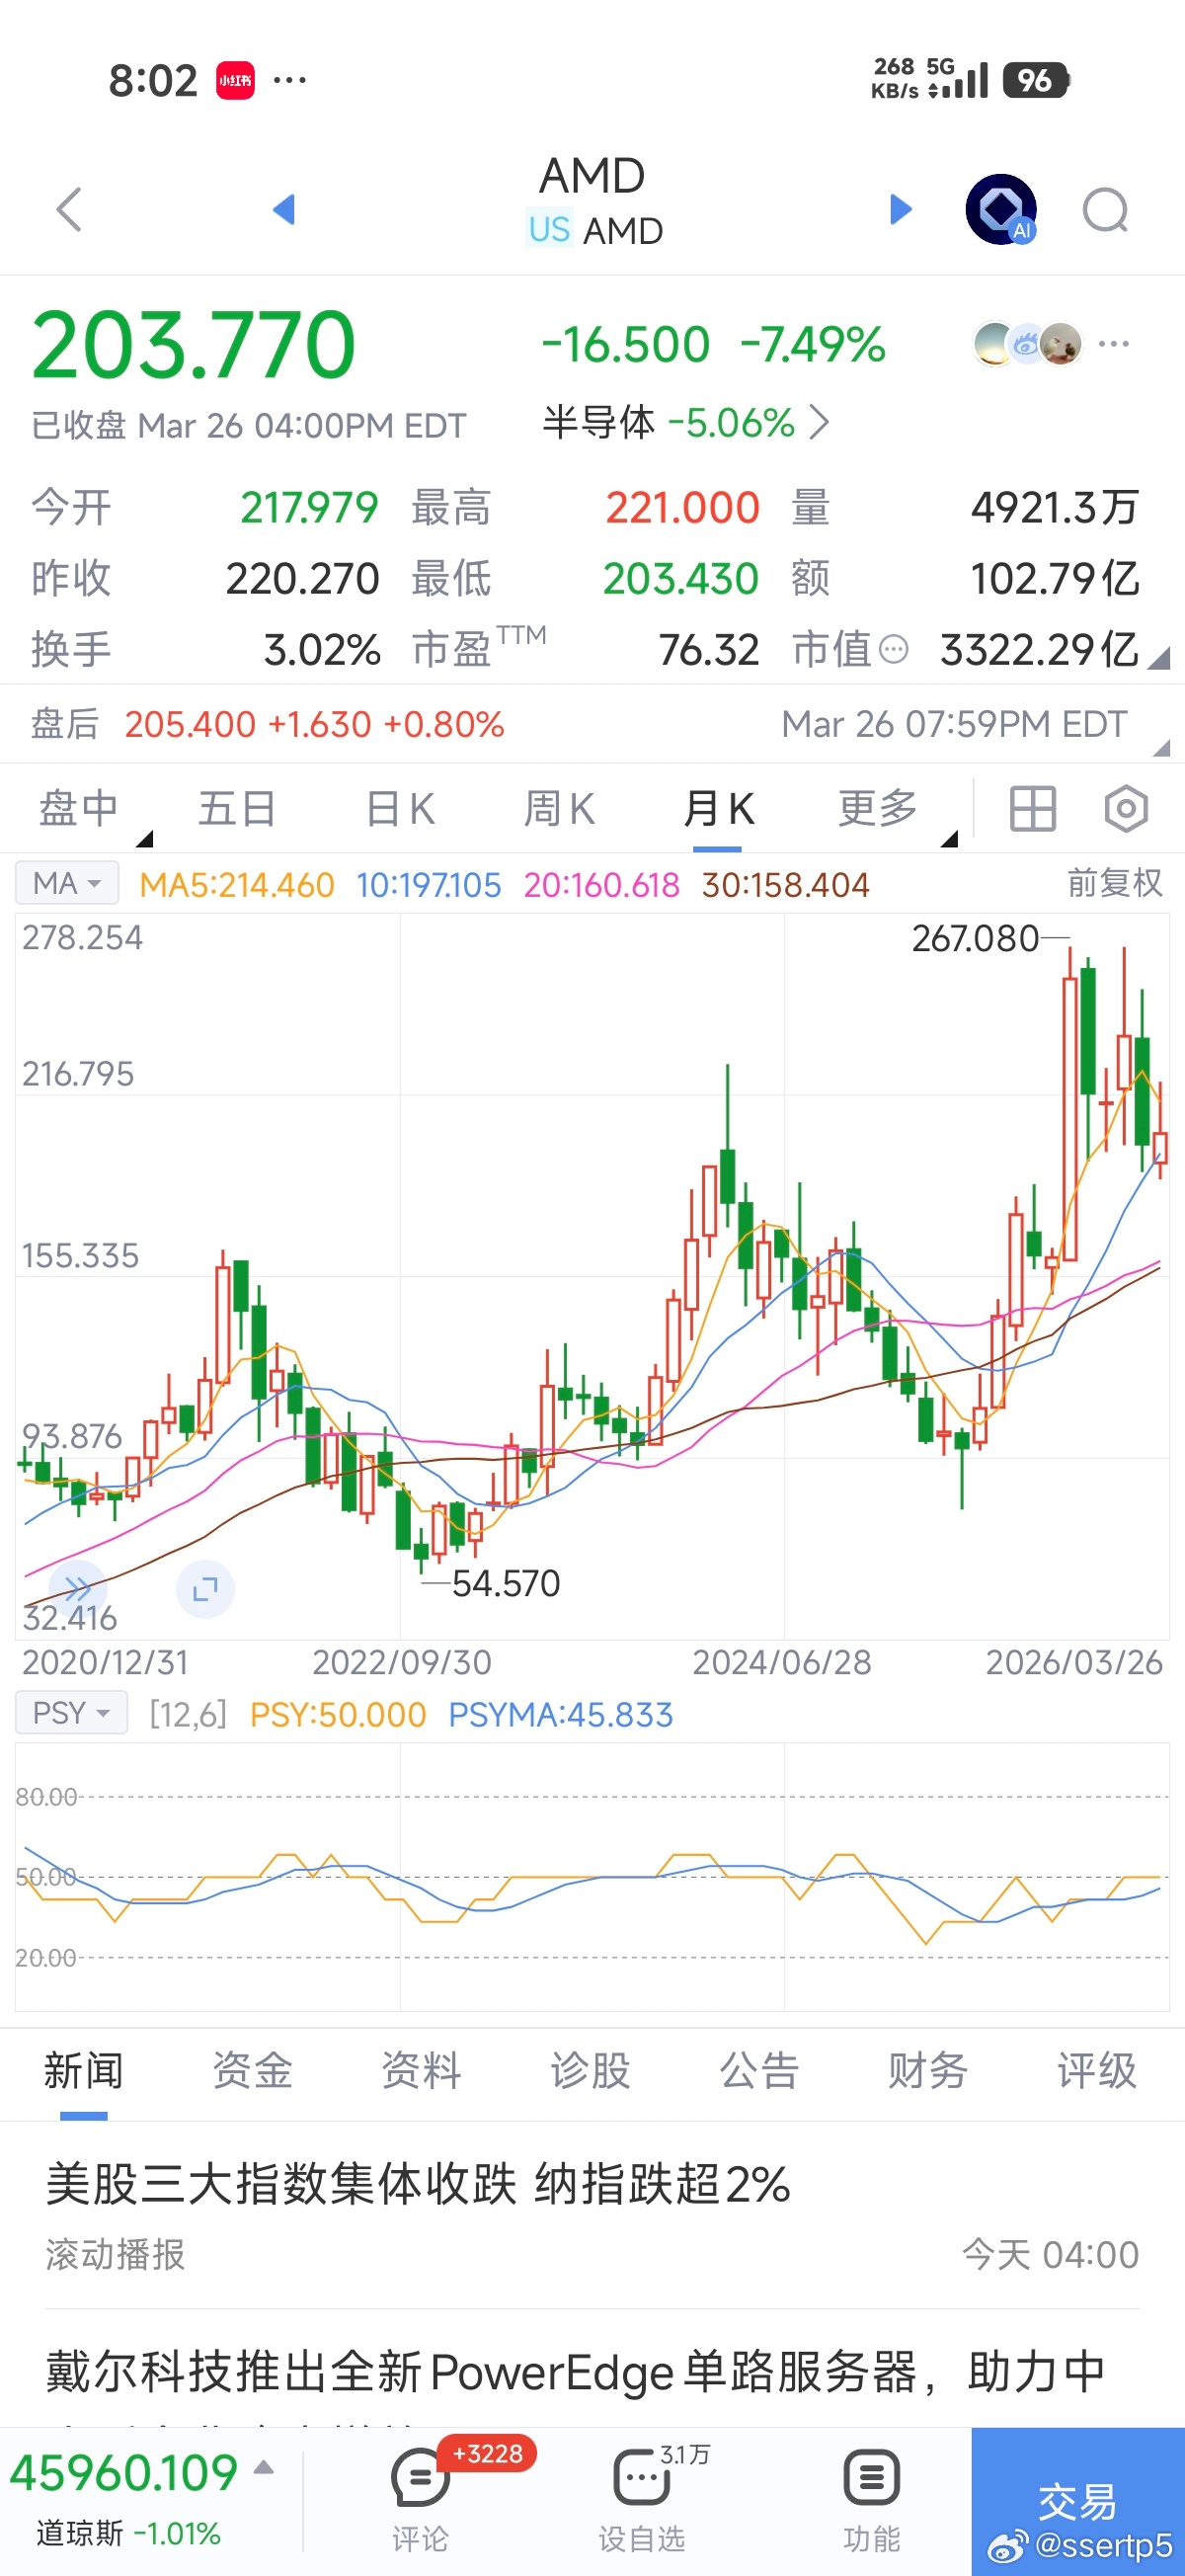Tap the user avatars group icon
Screen dimensions: 1185x2576
point(1028,344)
